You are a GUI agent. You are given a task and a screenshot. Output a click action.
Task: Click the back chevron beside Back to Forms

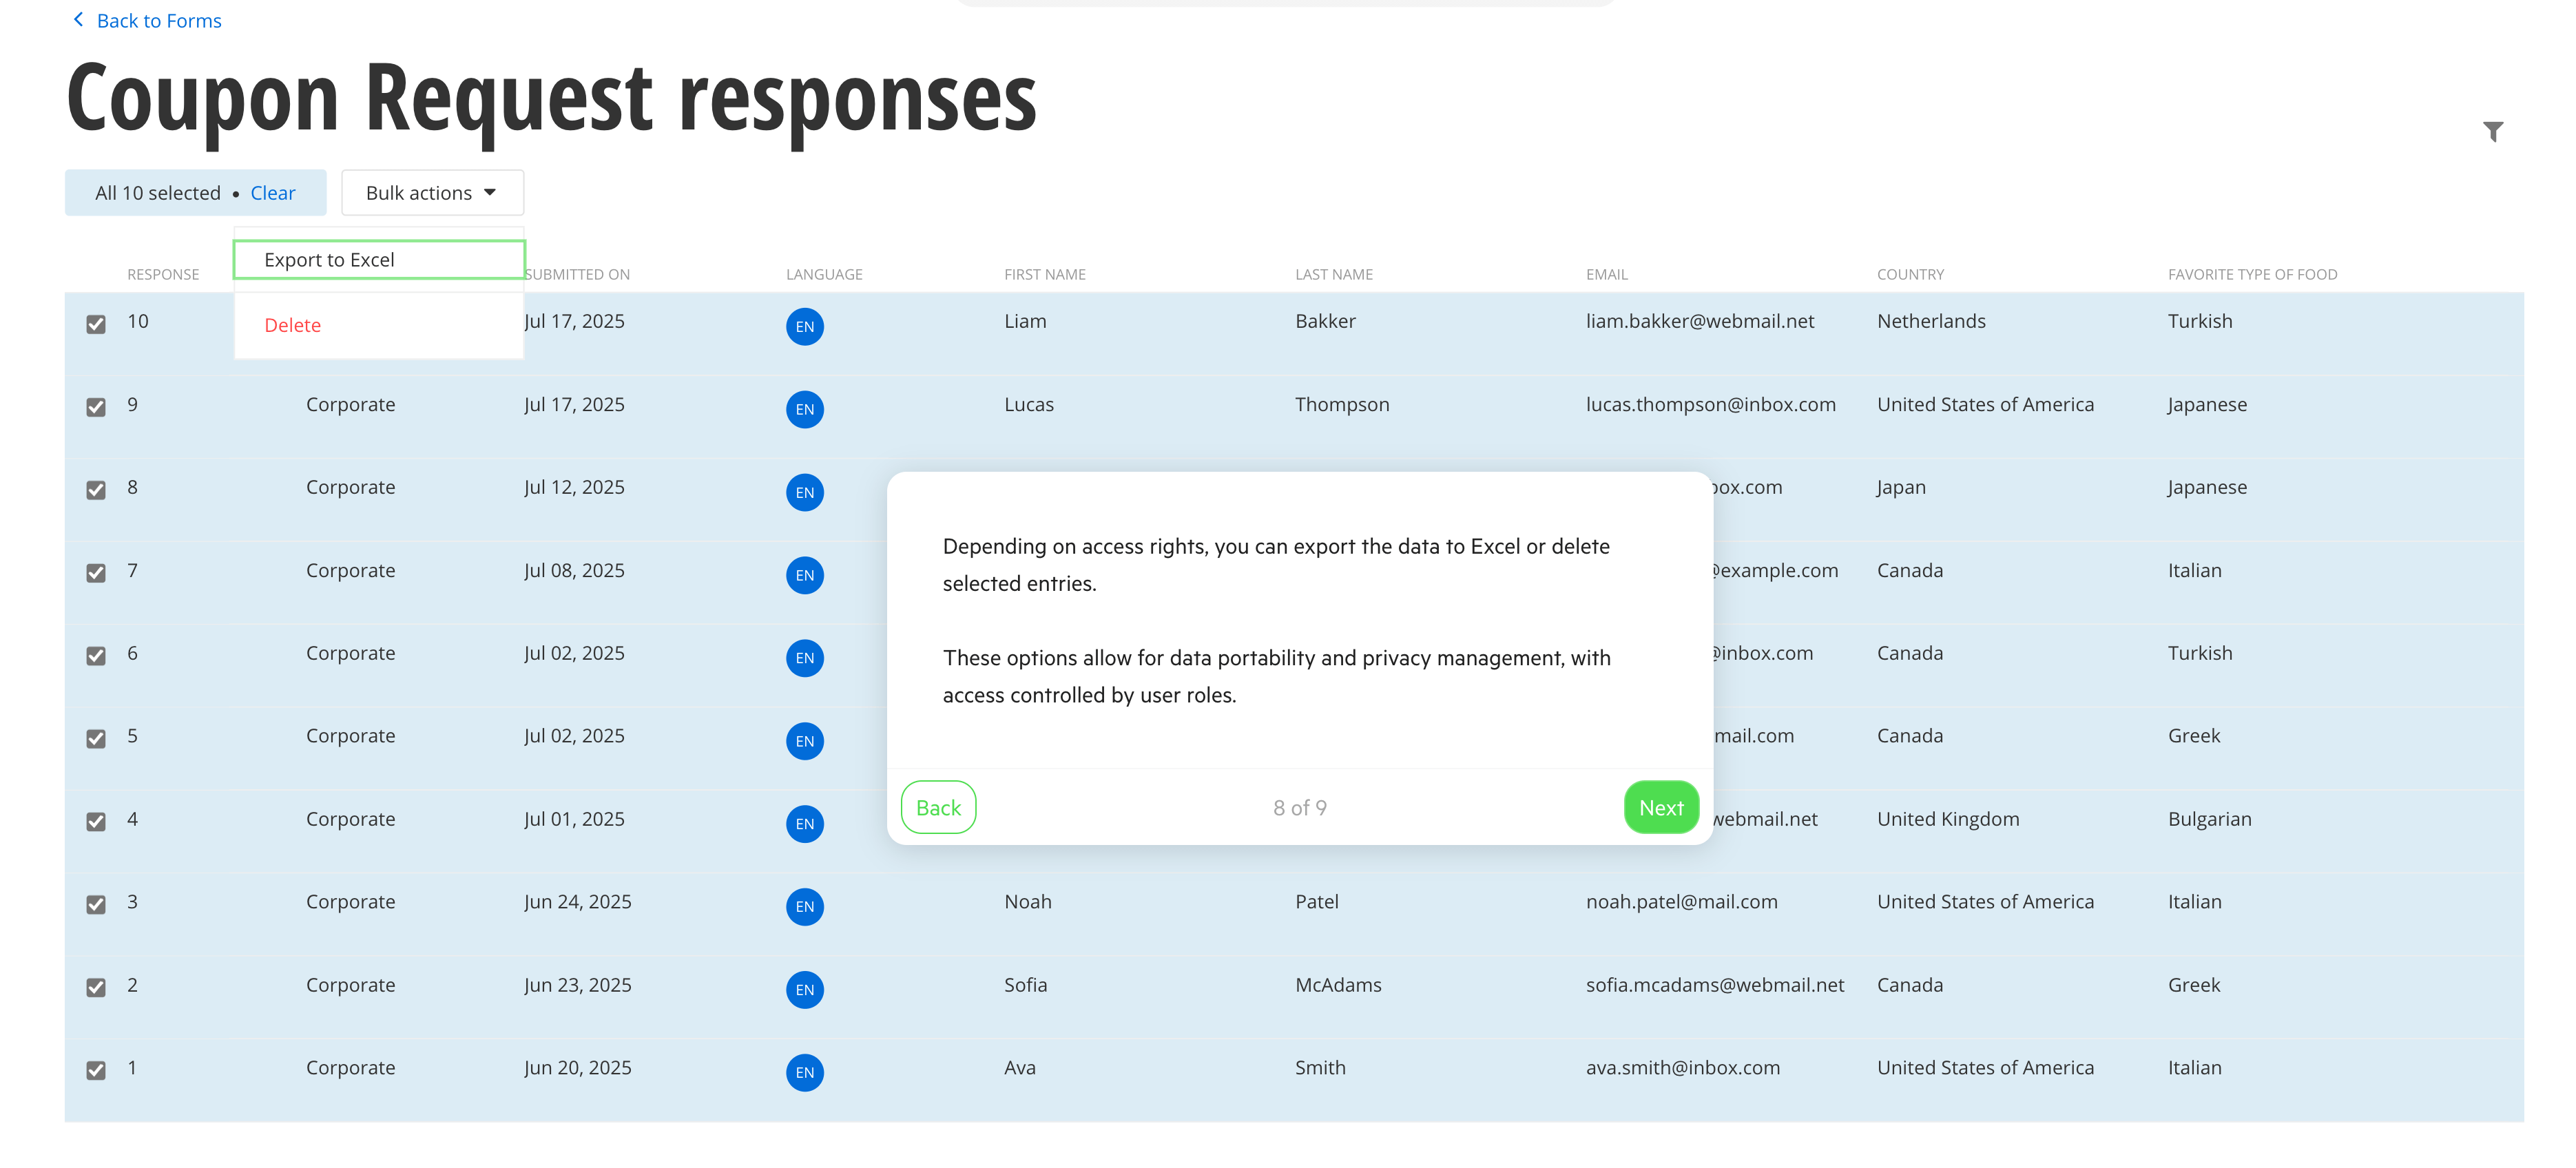click(78, 19)
